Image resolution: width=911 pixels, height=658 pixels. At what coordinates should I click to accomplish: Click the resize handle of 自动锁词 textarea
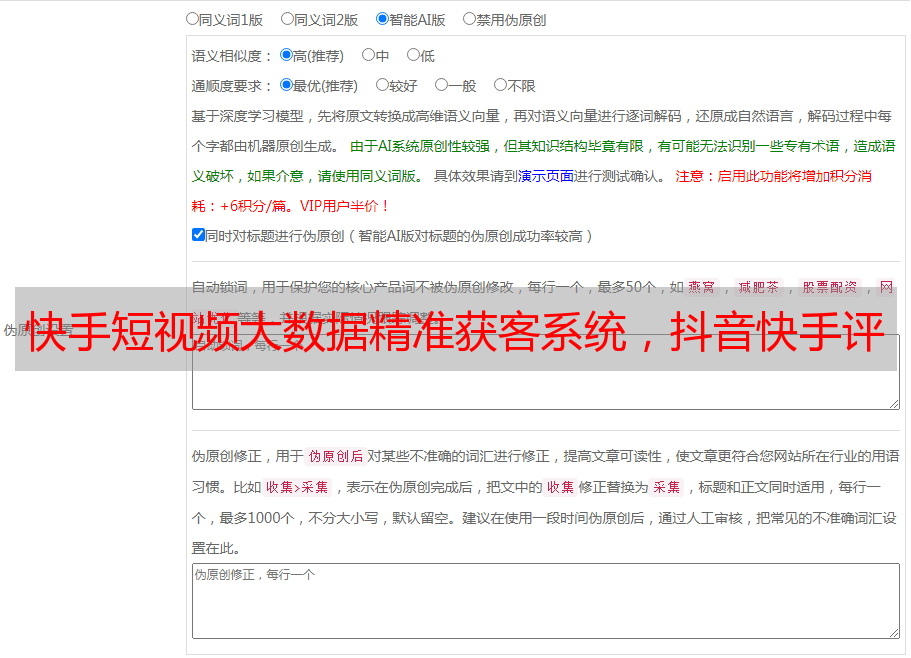pyautogui.click(x=894, y=404)
